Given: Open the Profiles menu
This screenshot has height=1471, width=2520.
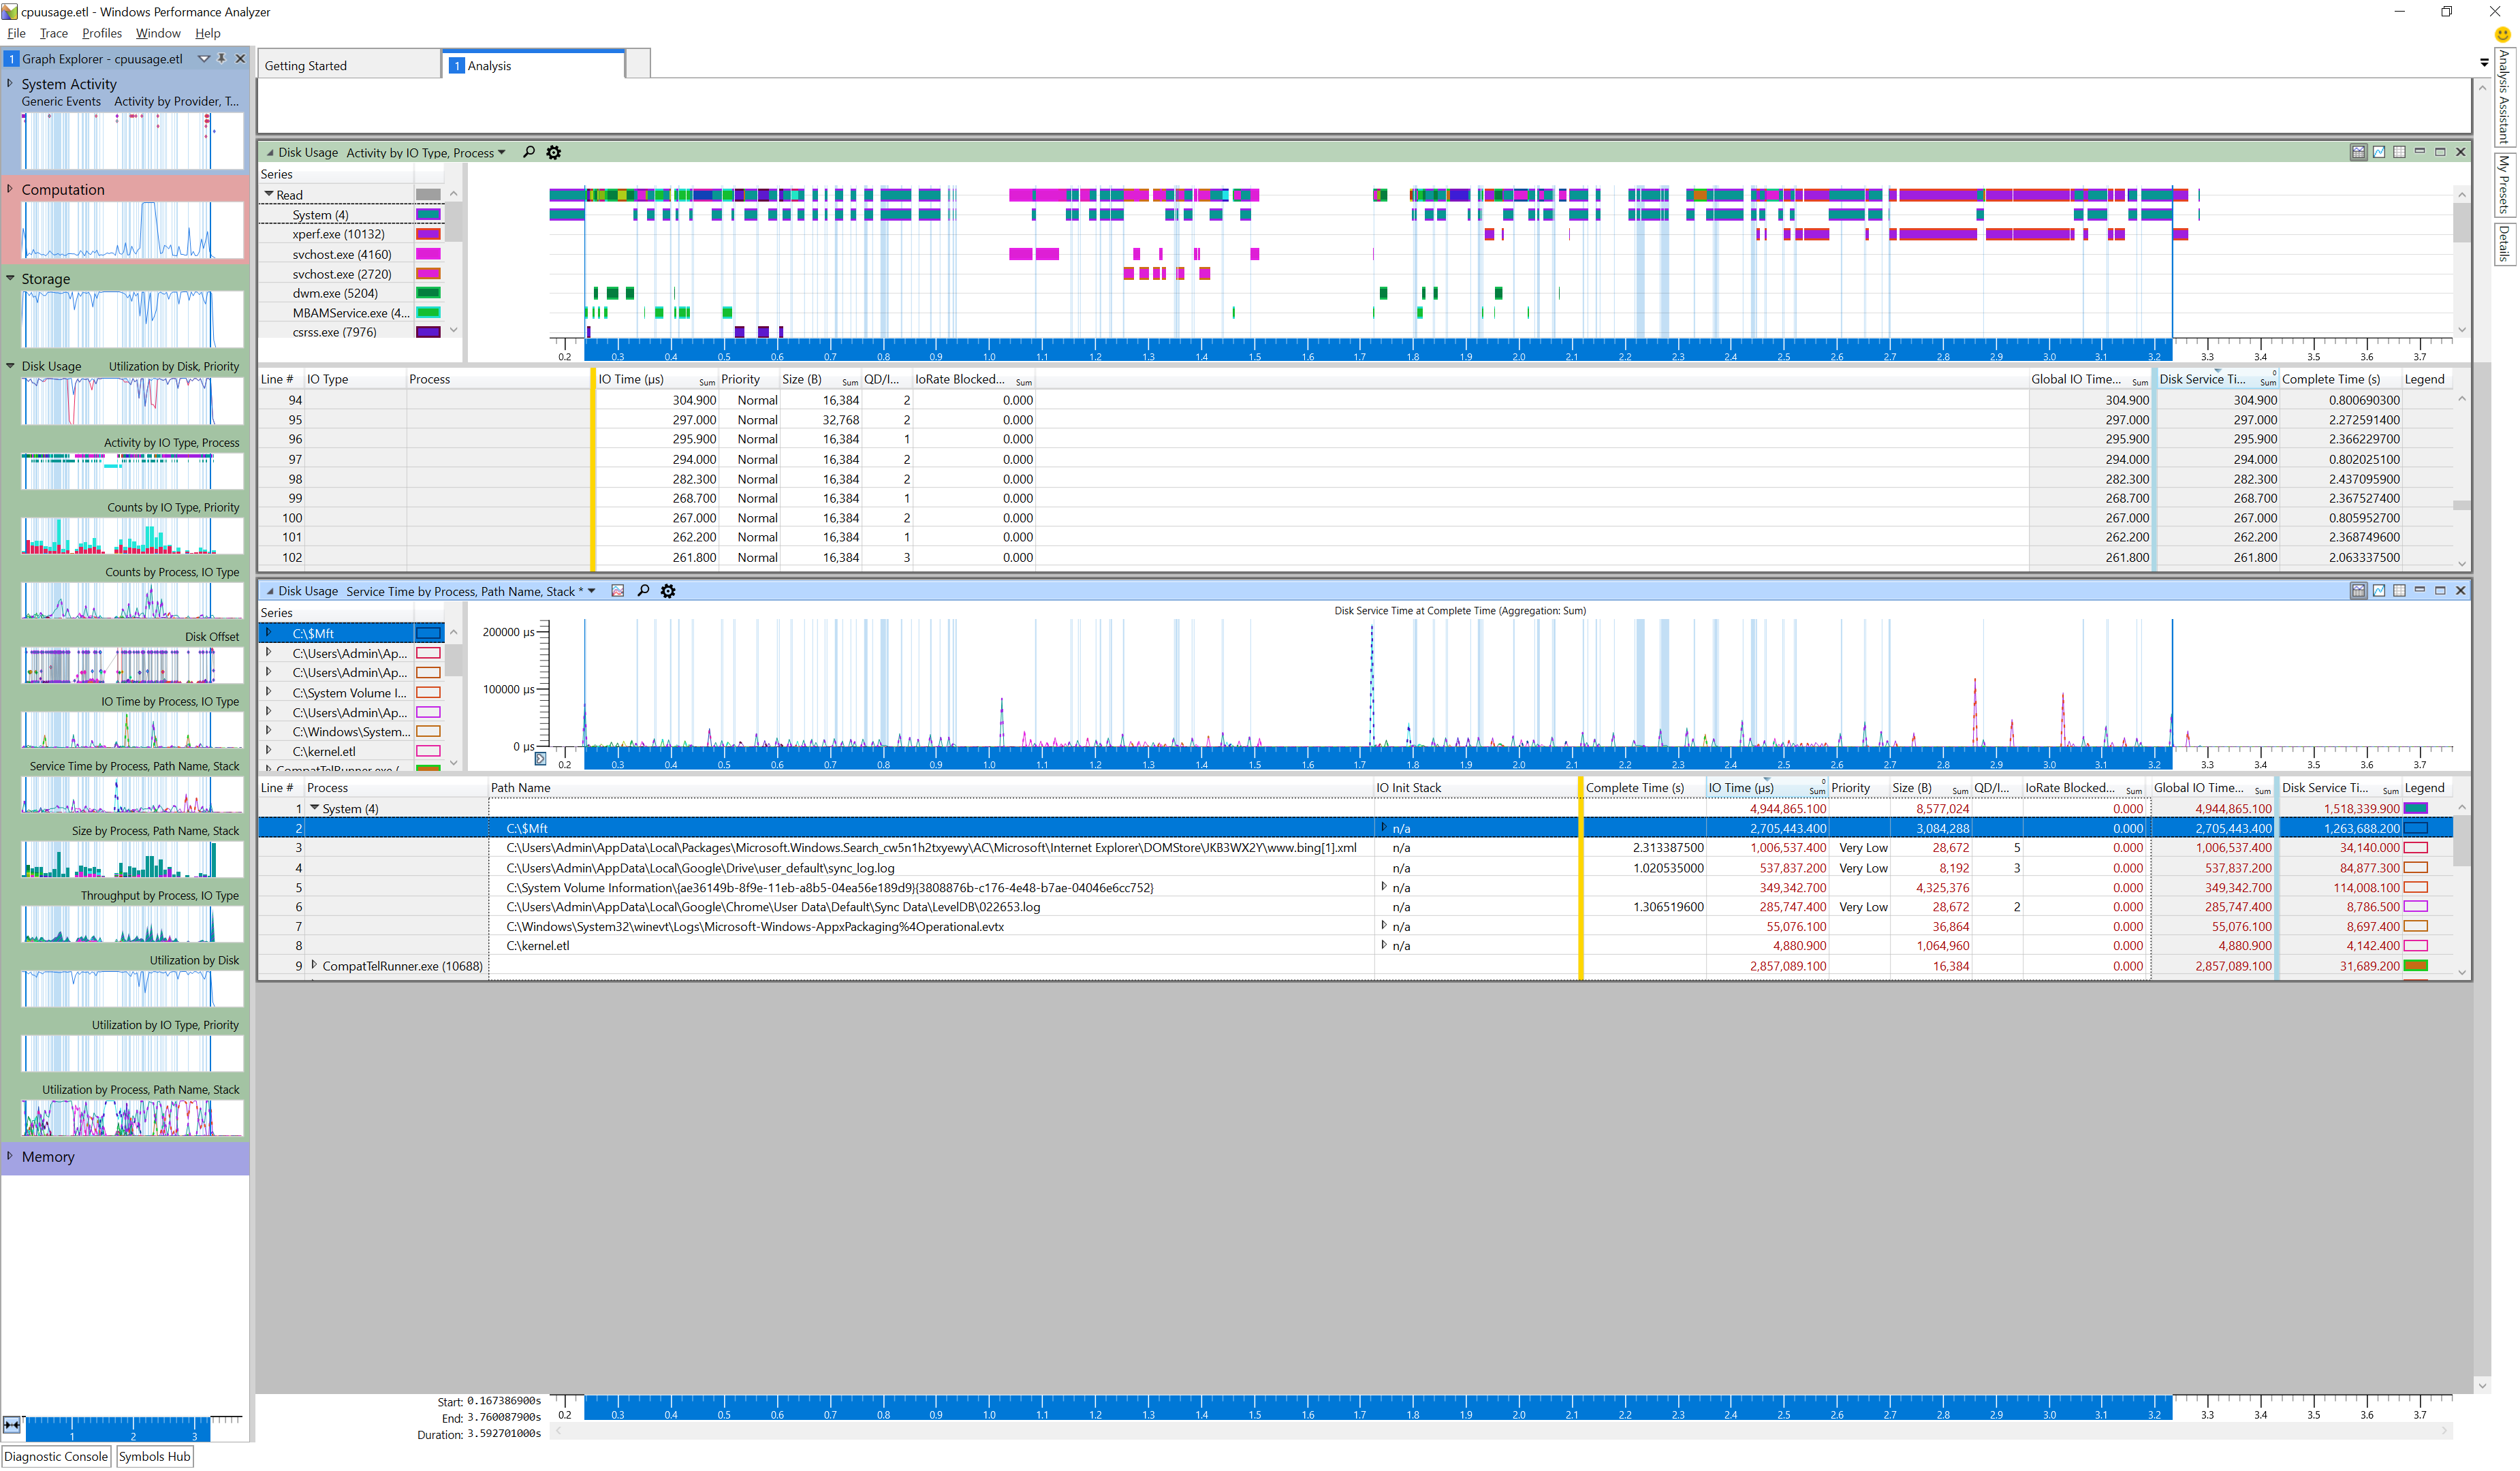Looking at the screenshot, I should [x=101, y=33].
